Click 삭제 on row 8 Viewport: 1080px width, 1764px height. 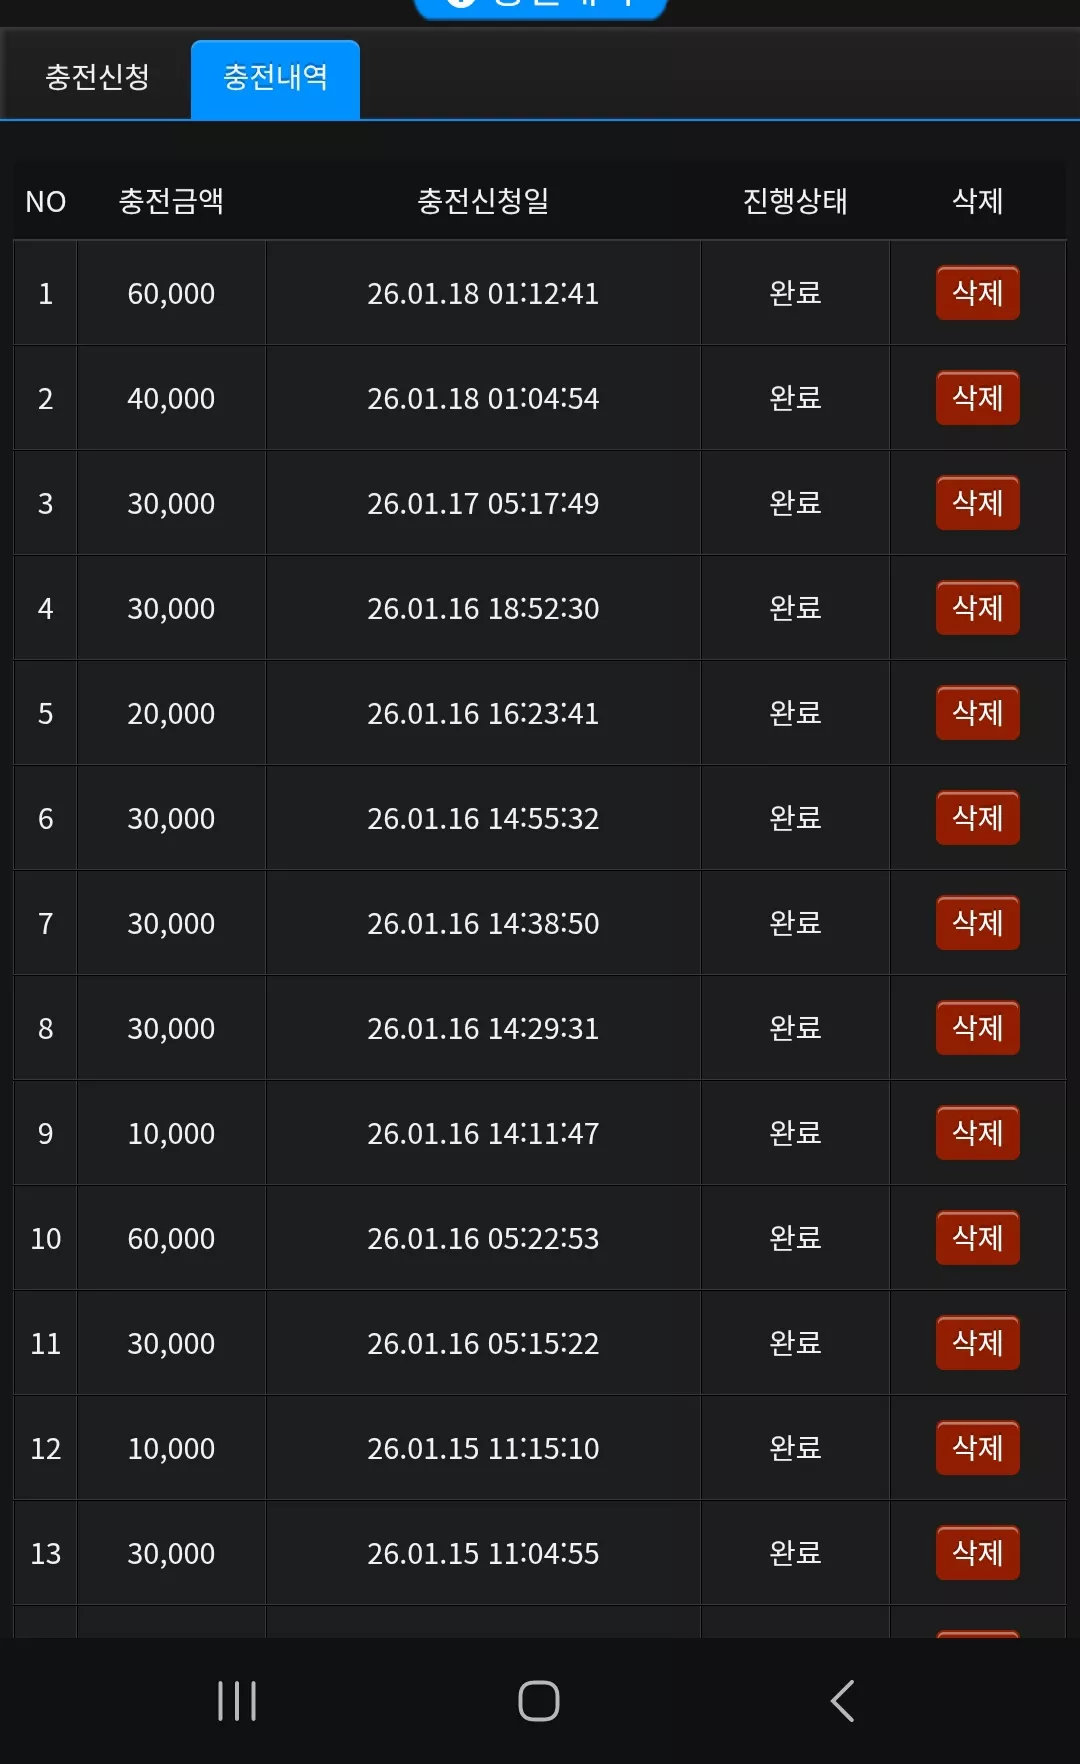(x=977, y=1028)
